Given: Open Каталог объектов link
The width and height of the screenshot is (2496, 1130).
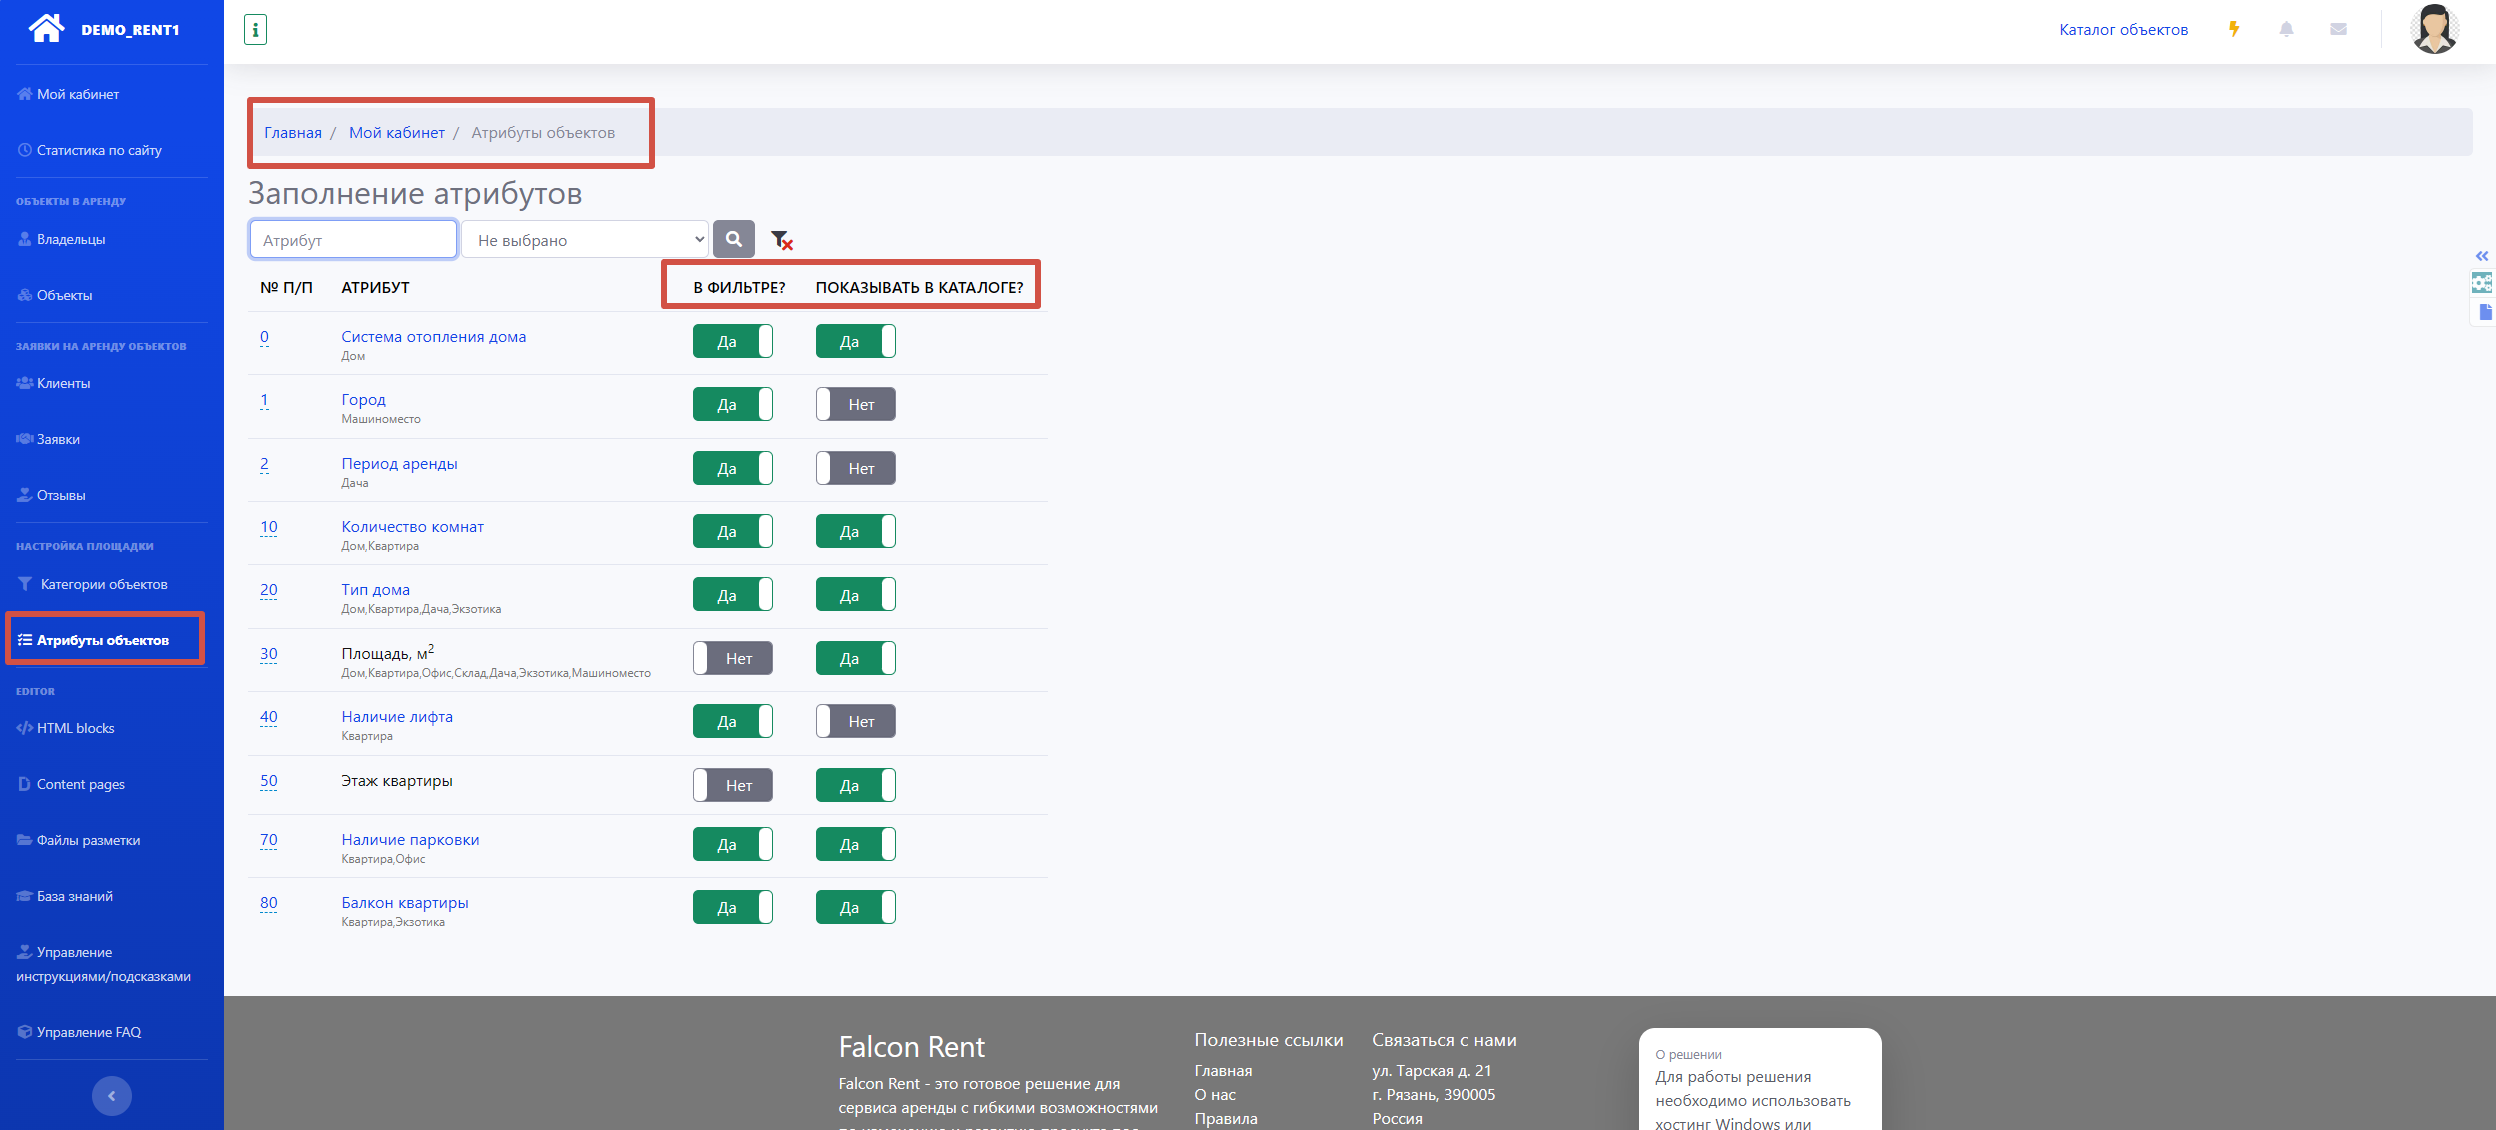Looking at the screenshot, I should pos(2123,30).
